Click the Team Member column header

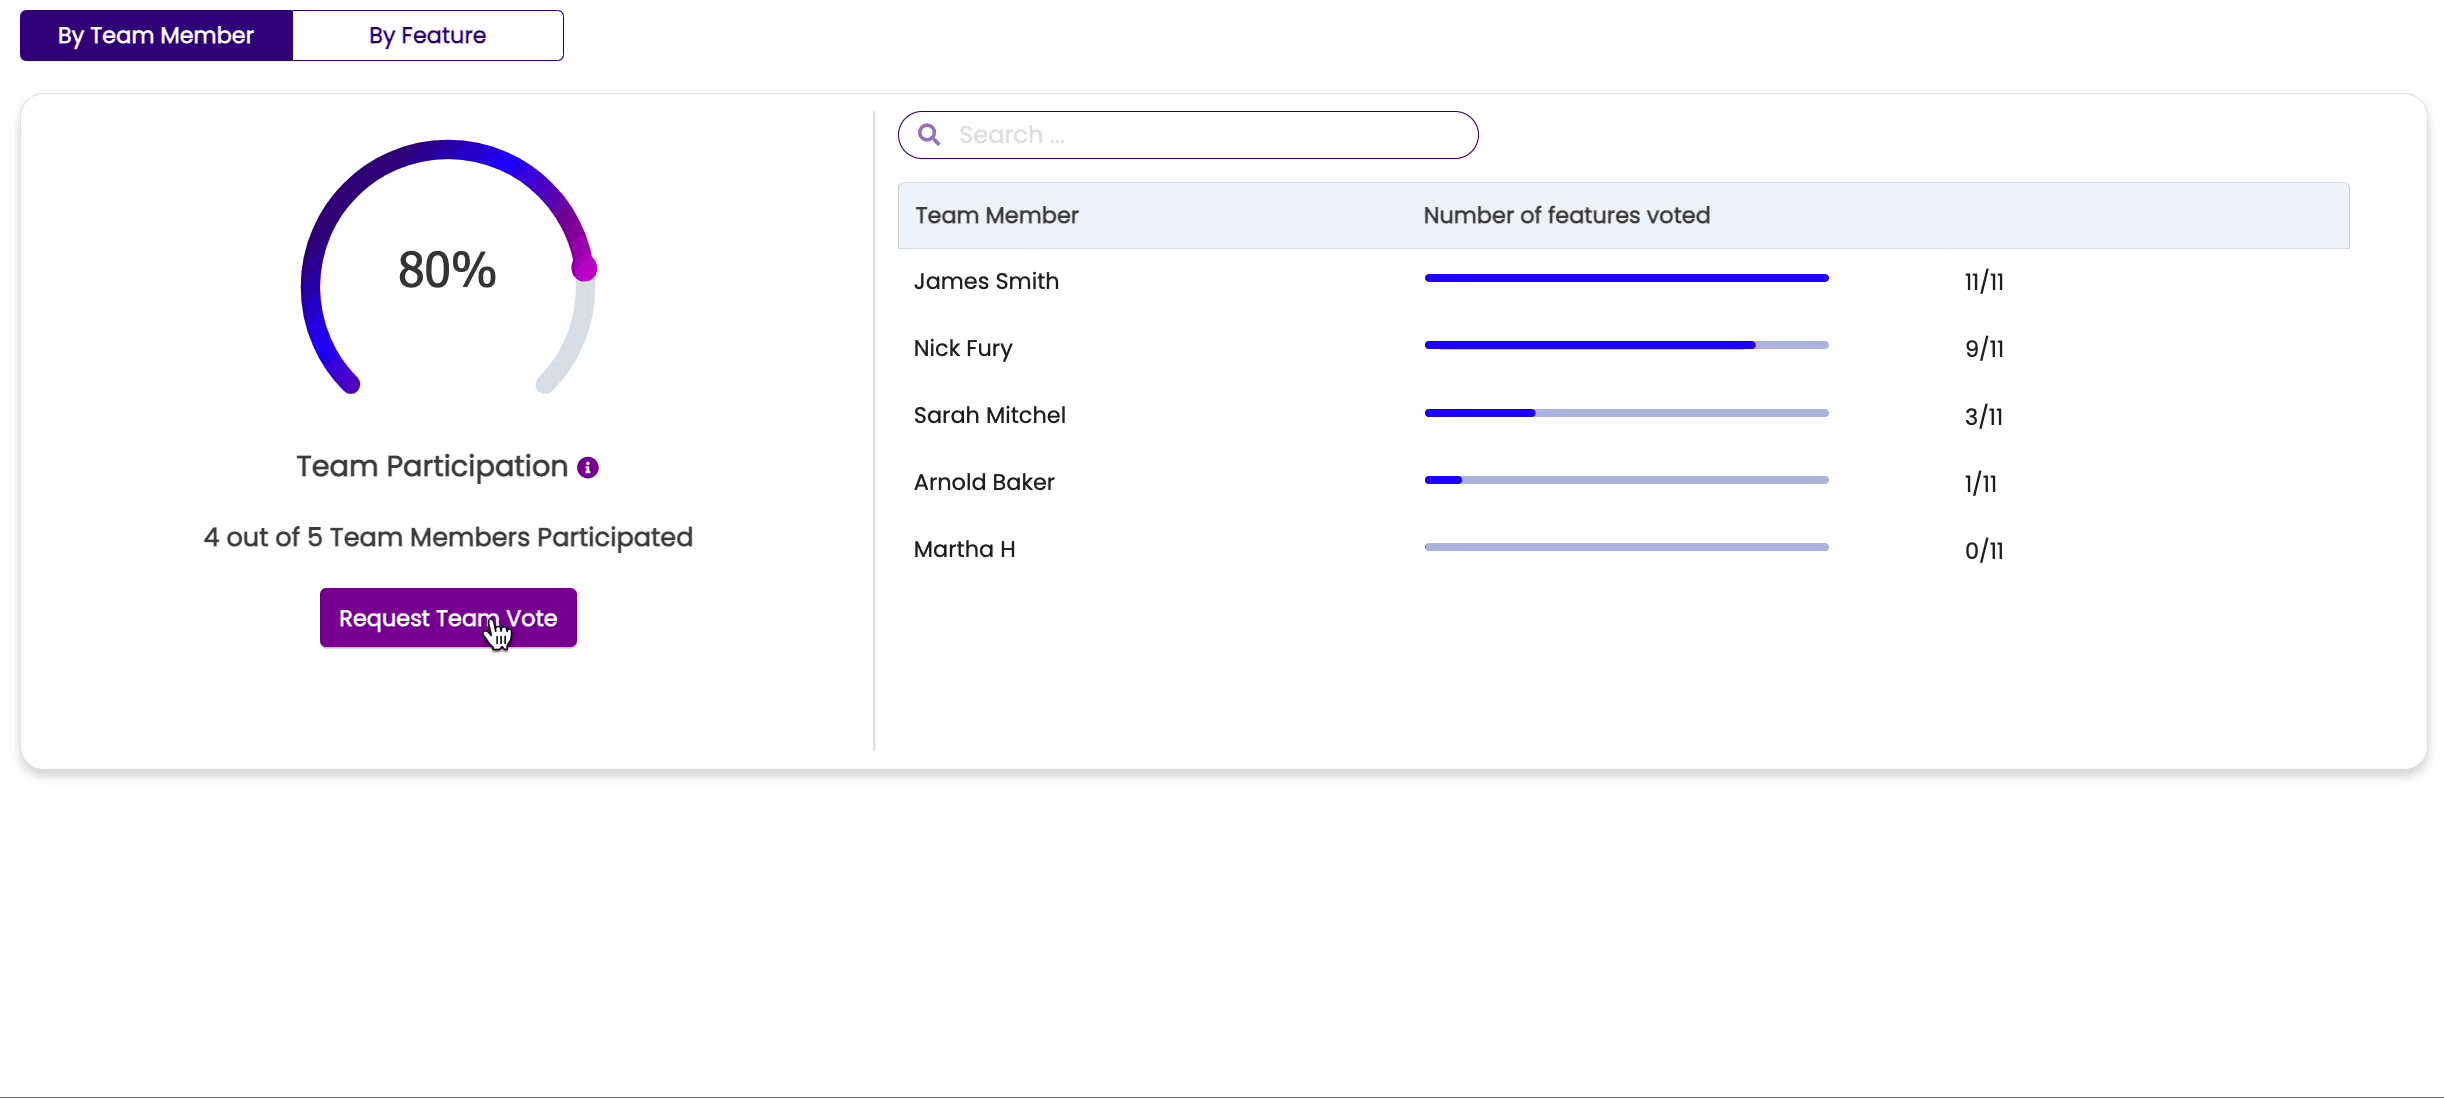pyautogui.click(x=996, y=215)
